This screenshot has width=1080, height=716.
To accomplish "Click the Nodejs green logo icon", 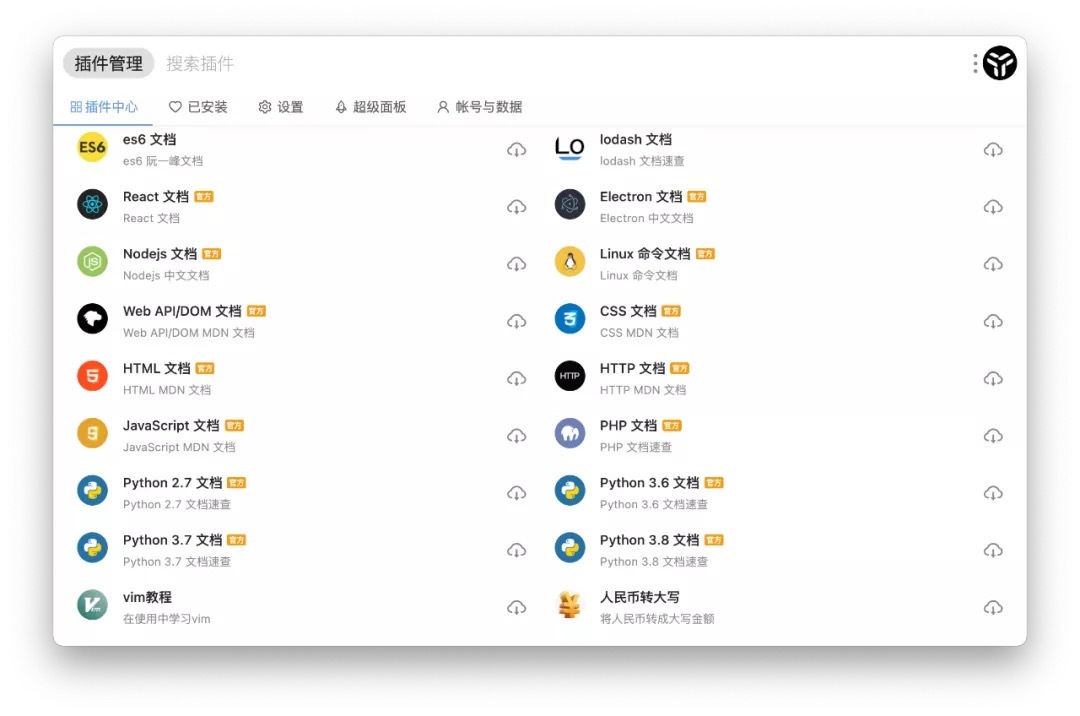I will click(x=92, y=262).
